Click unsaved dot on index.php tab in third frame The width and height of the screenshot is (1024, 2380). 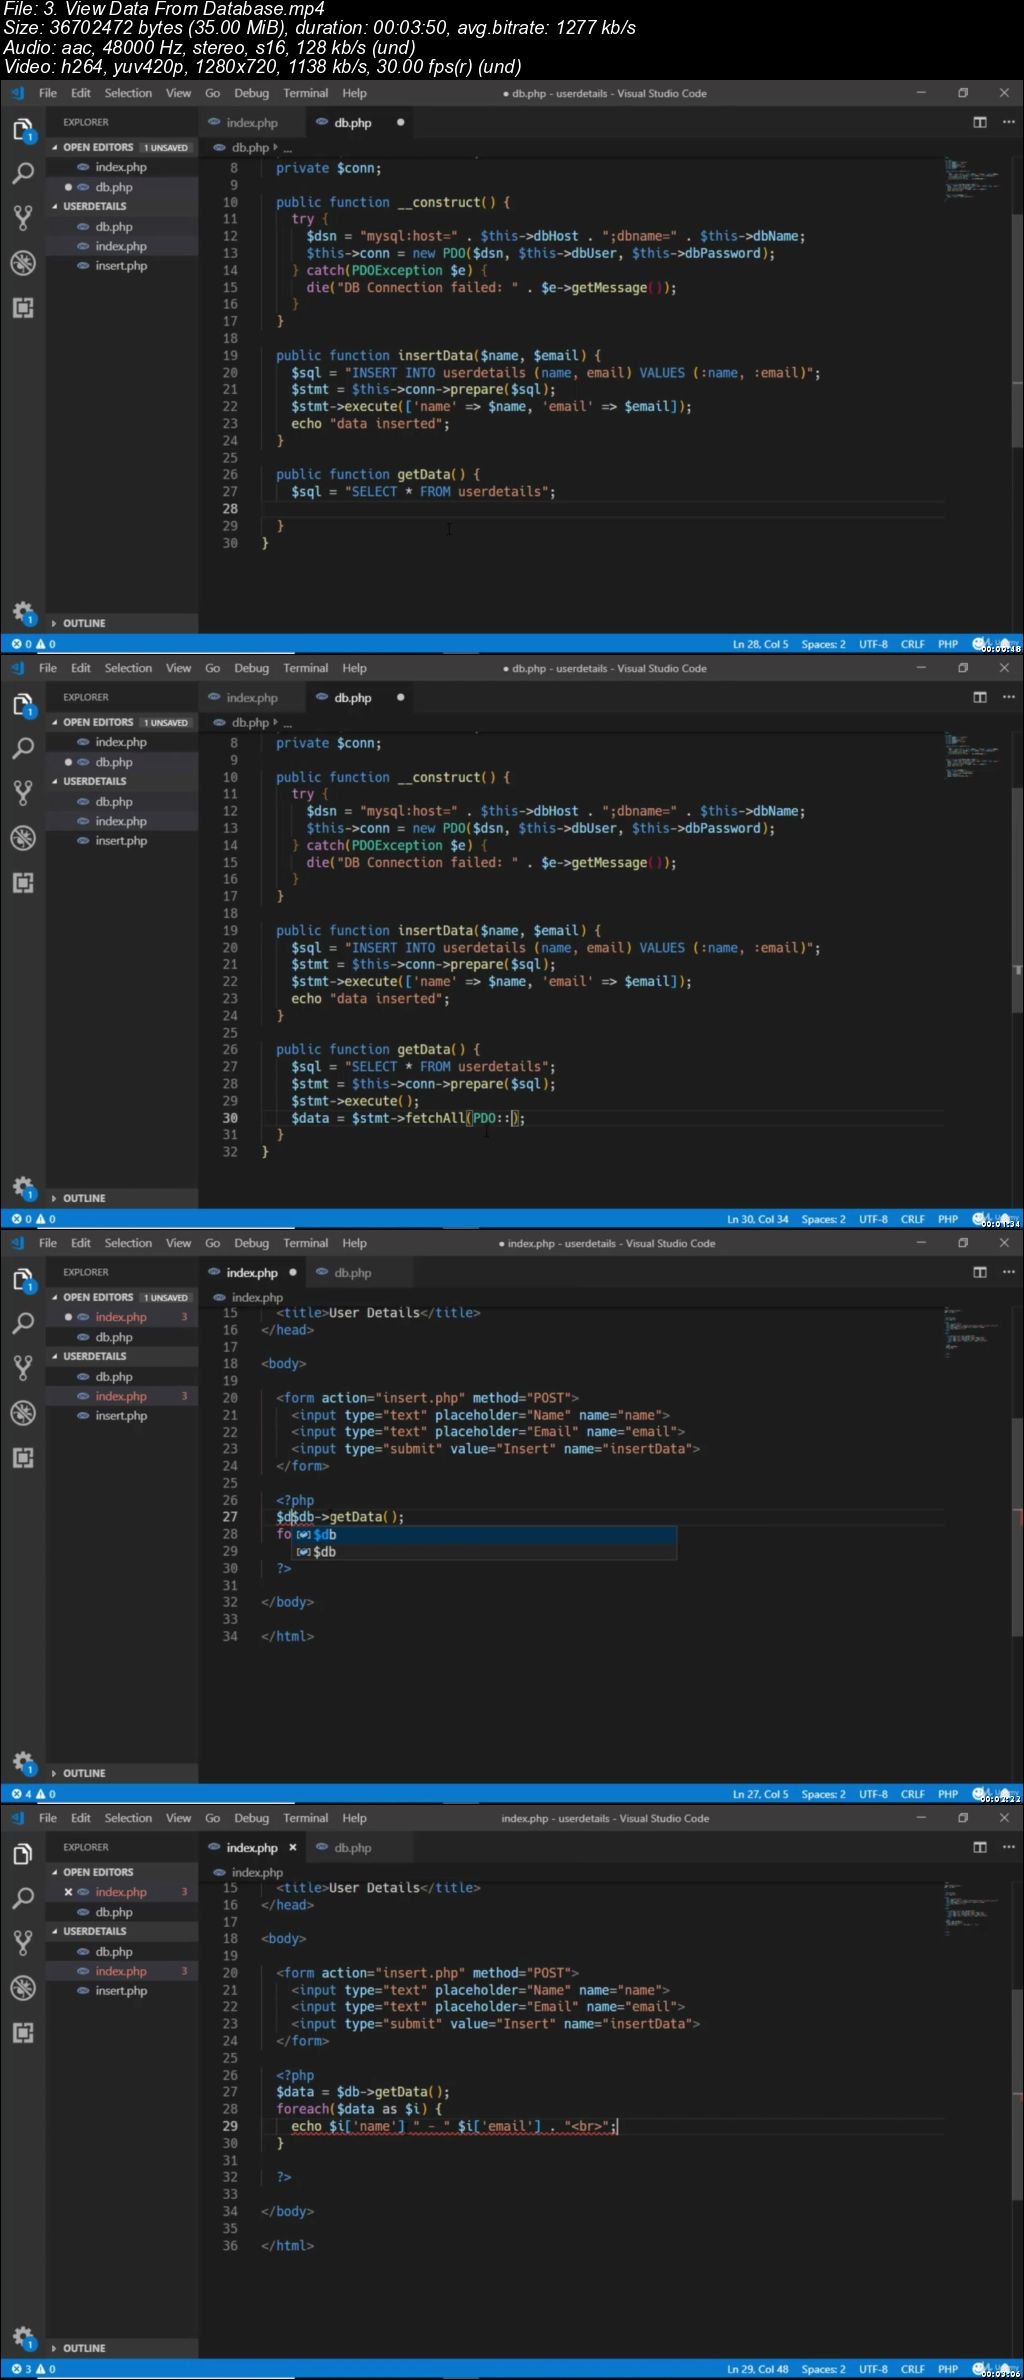293,1272
